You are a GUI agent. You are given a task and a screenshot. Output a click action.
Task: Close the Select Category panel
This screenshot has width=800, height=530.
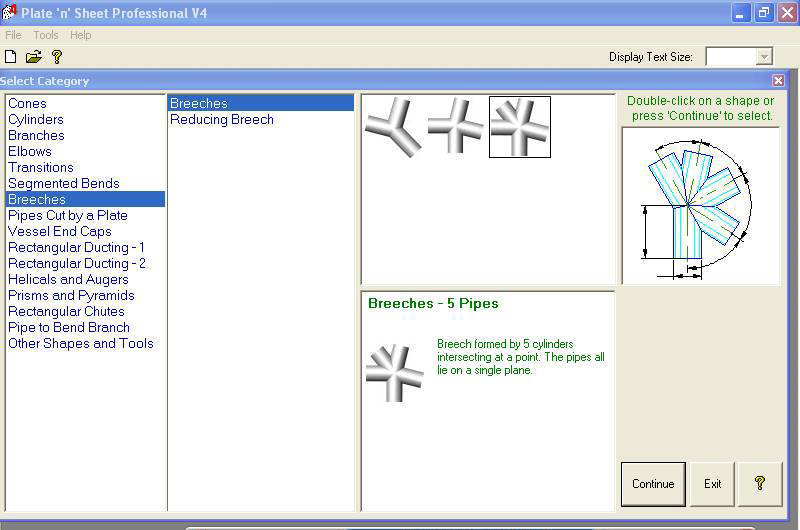(x=778, y=81)
